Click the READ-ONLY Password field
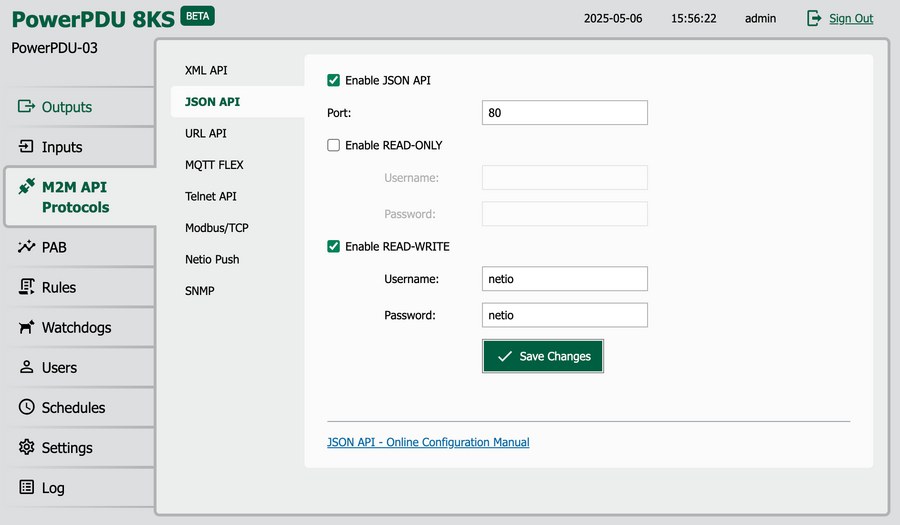This screenshot has width=900, height=525. pos(565,214)
